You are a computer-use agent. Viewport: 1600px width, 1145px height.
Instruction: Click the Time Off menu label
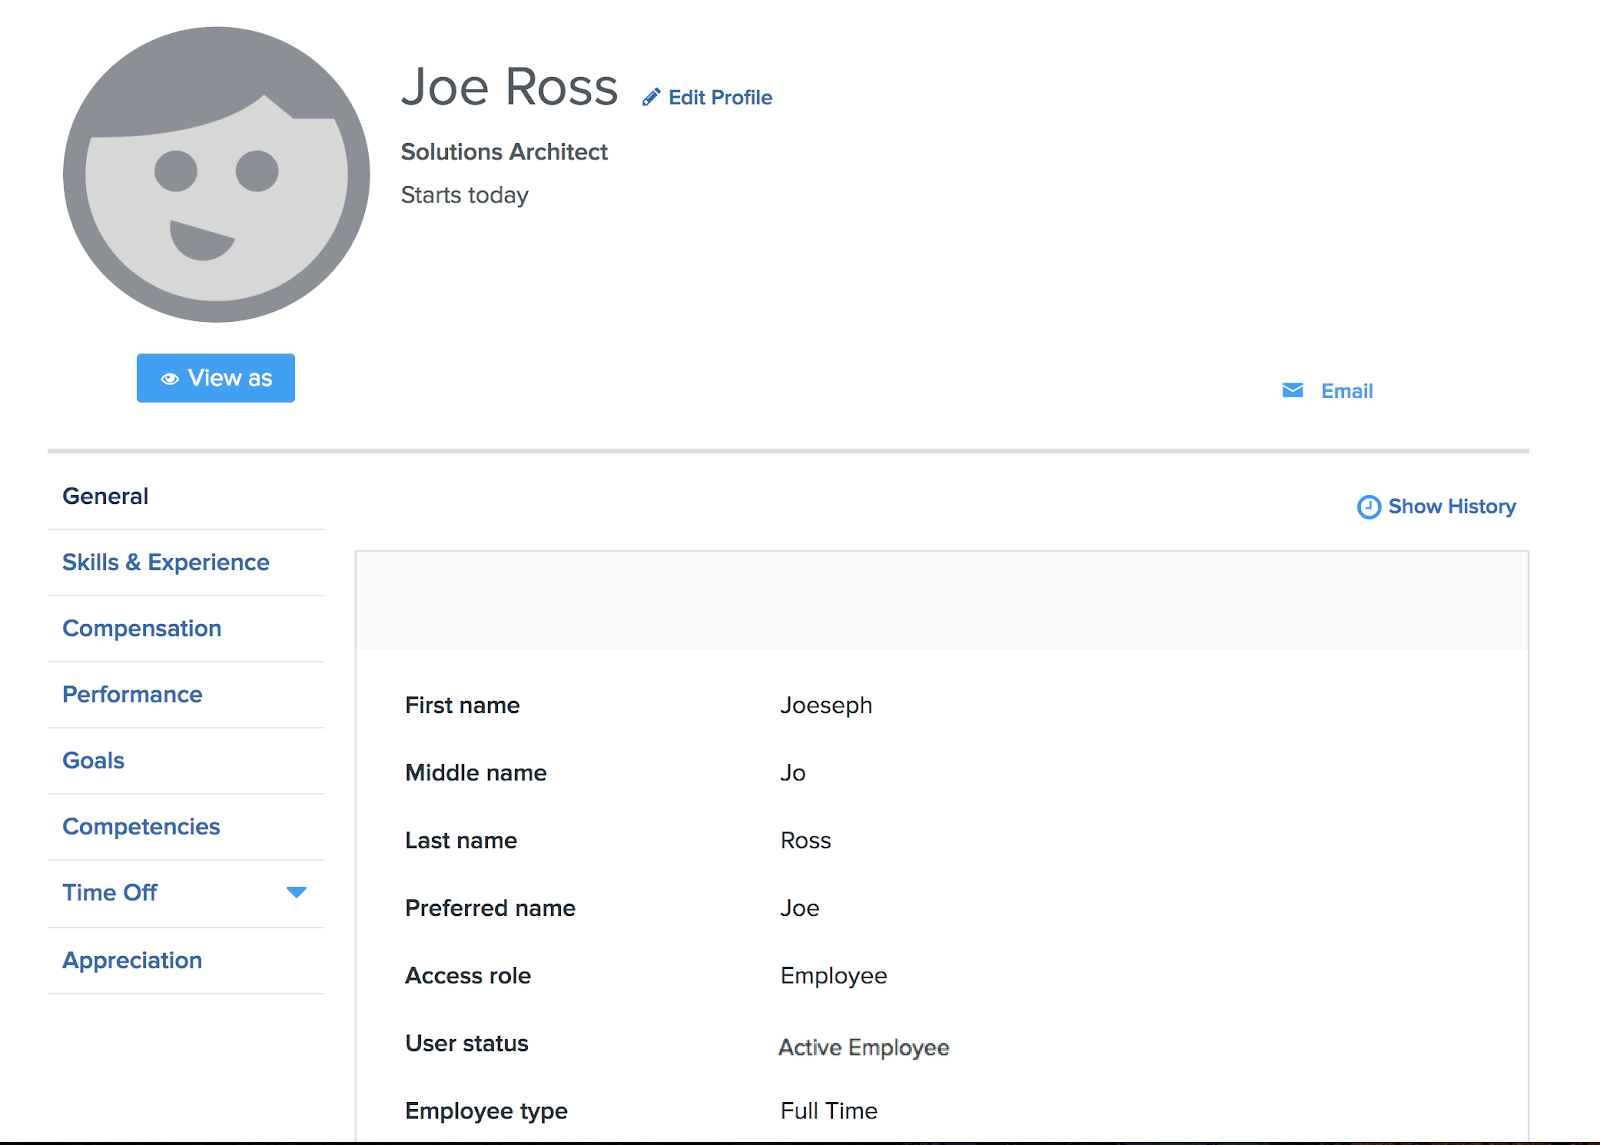[110, 892]
